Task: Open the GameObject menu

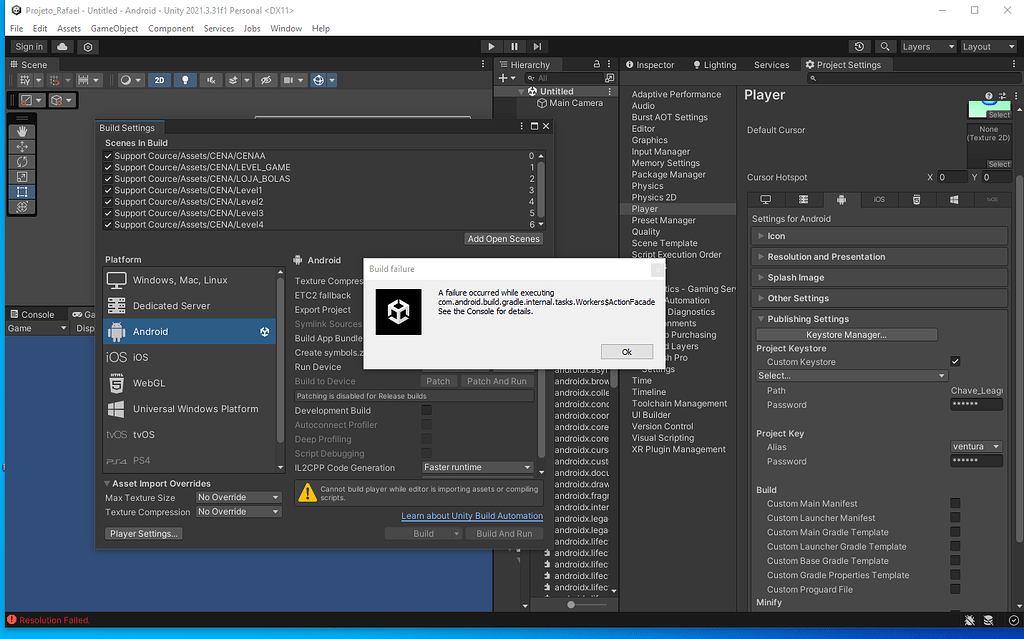Action: point(112,28)
